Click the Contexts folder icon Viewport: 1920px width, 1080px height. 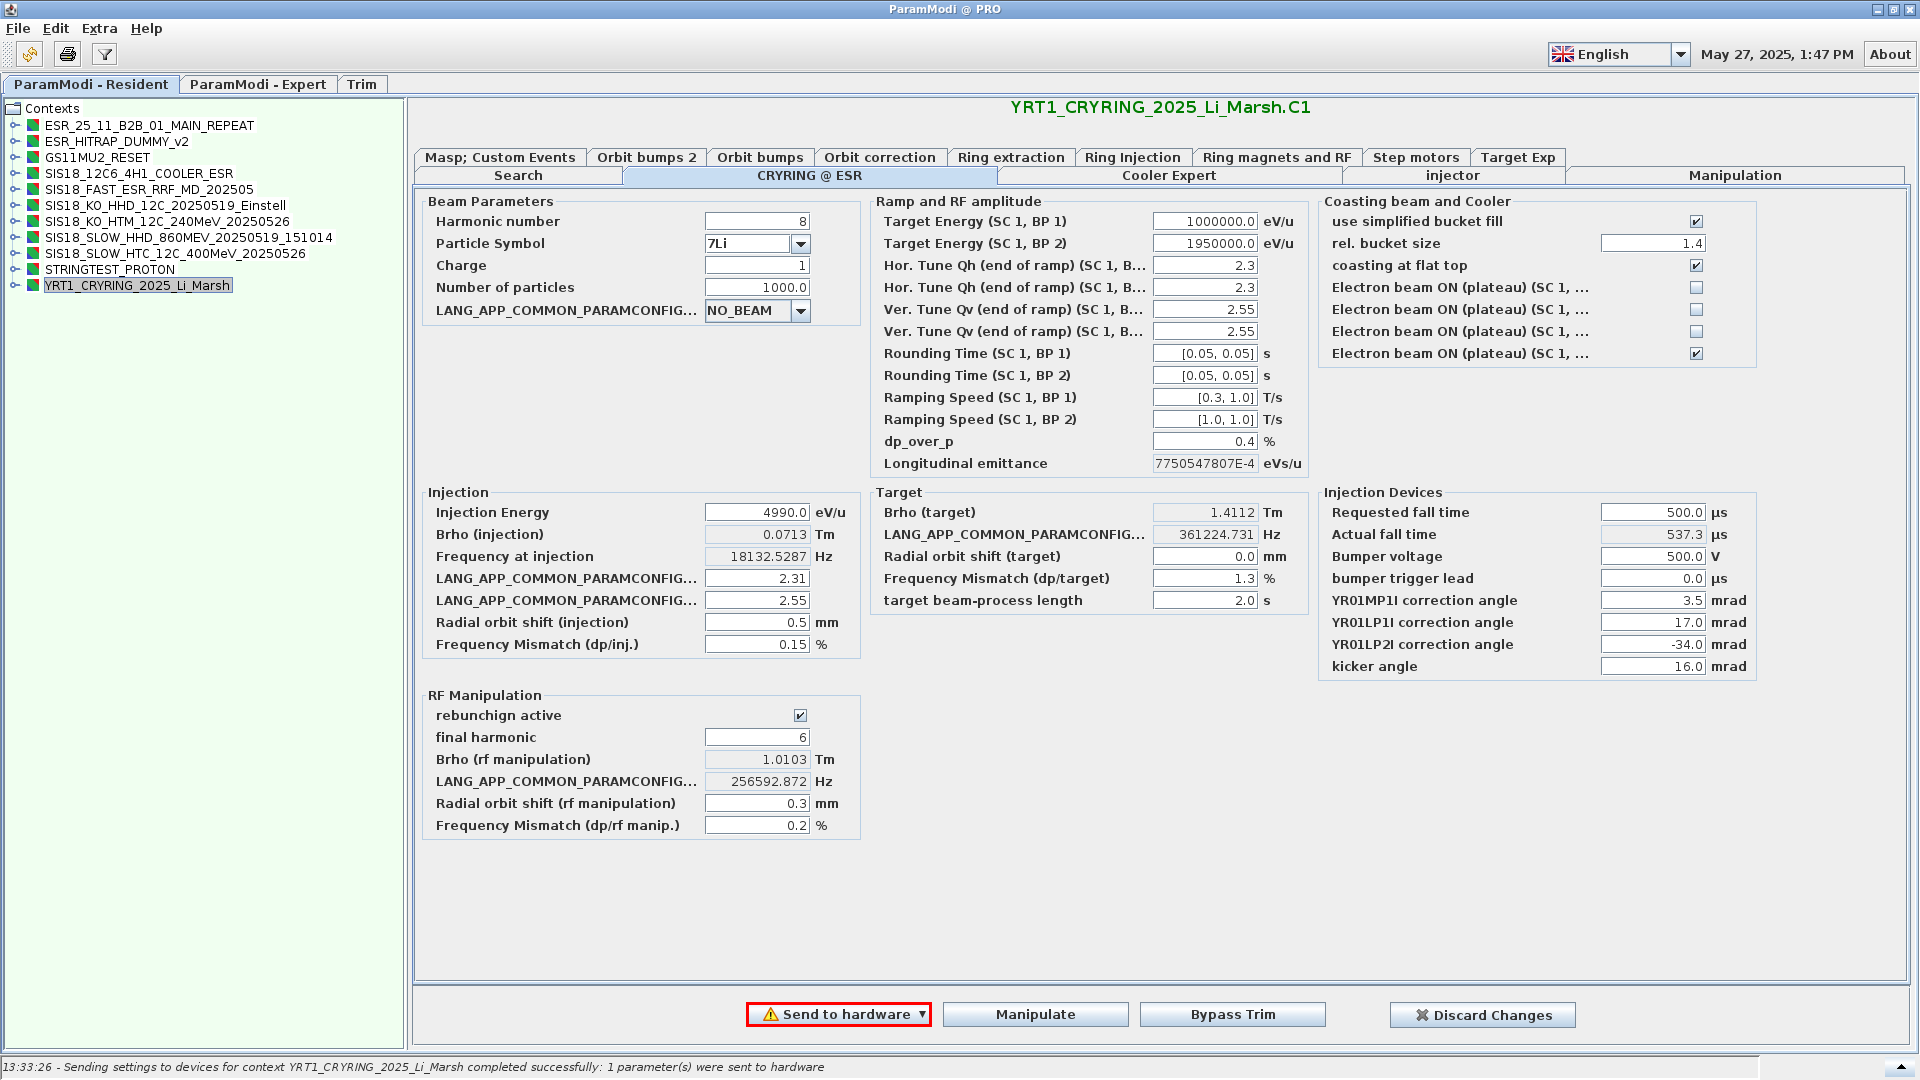tap(13, 108)
